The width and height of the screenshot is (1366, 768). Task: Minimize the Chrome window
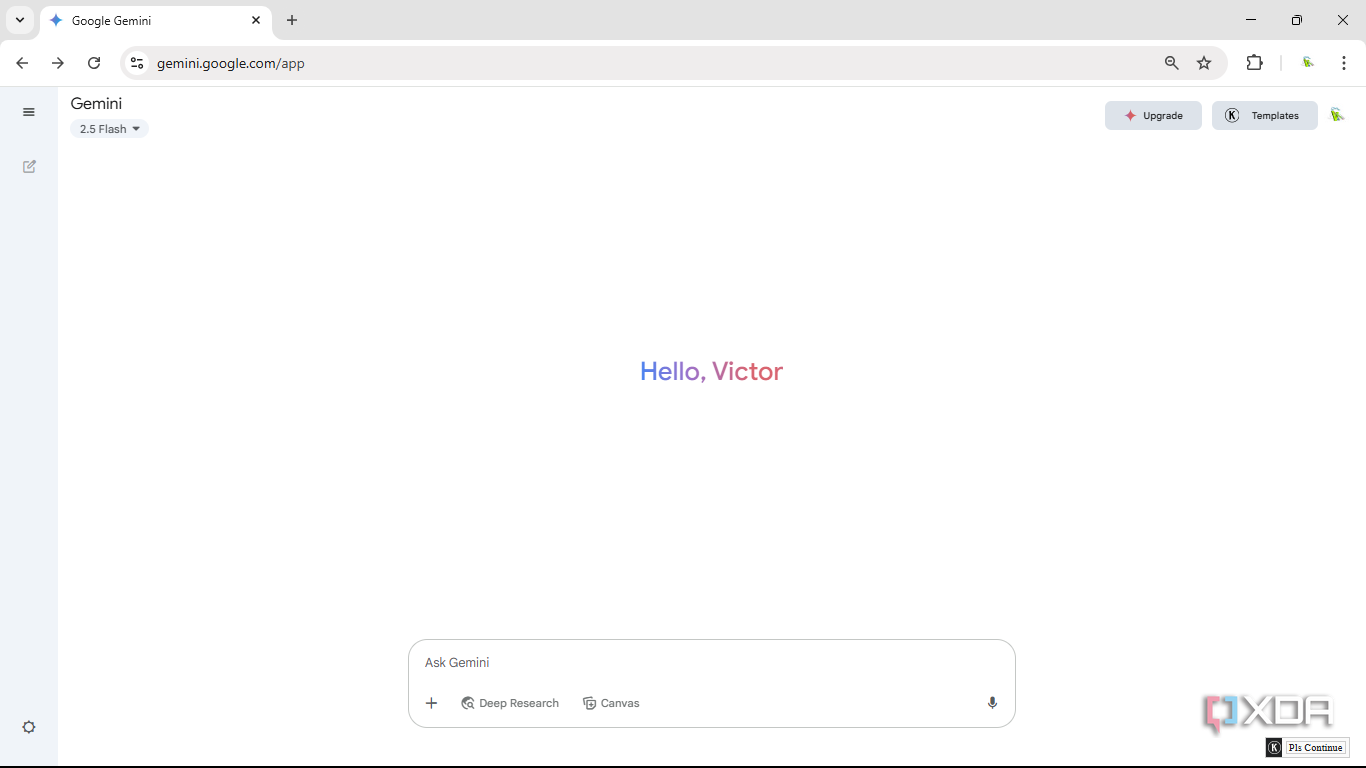pos(1251,20)
